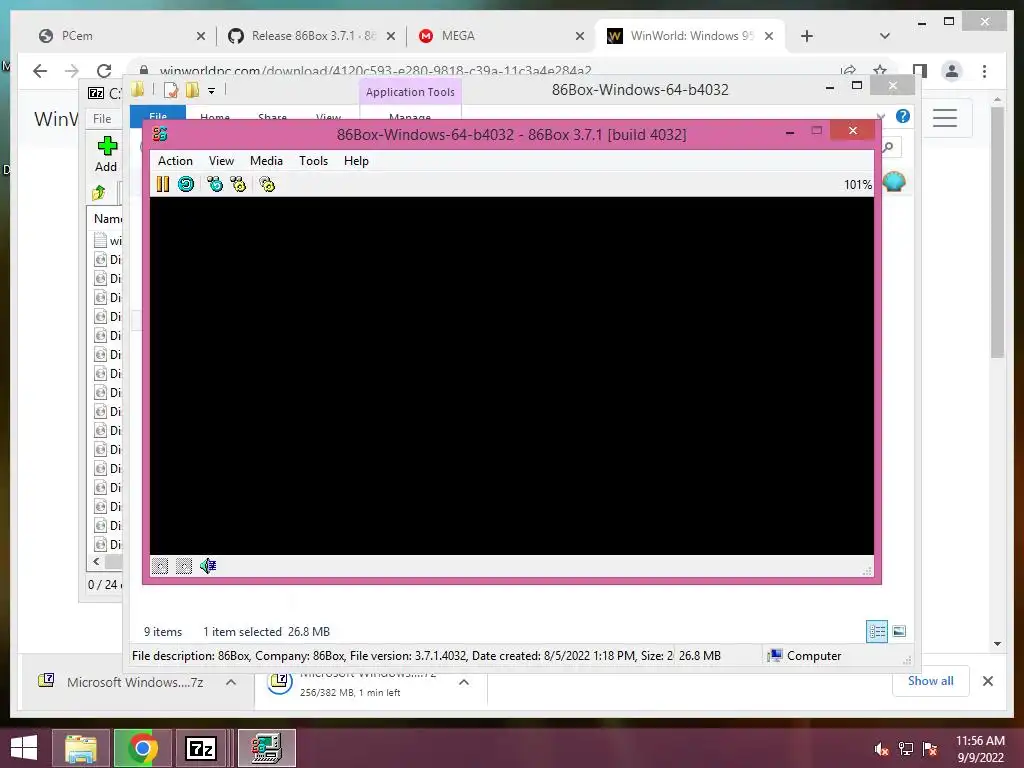Close the Chrome downloads bar
The height and width of the screenshot is (768, 1024).
(x=988, y=681)
